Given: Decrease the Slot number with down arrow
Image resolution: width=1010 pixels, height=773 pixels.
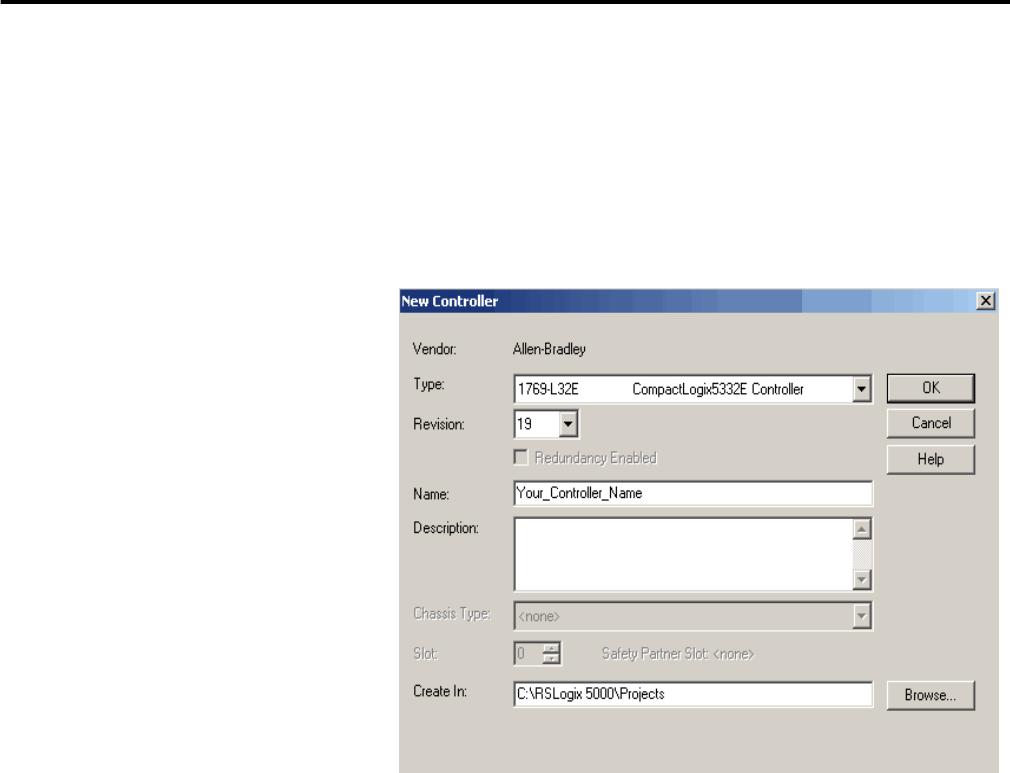Looking at the screenshot, I should pyautogui.click(x=551, y=658).
